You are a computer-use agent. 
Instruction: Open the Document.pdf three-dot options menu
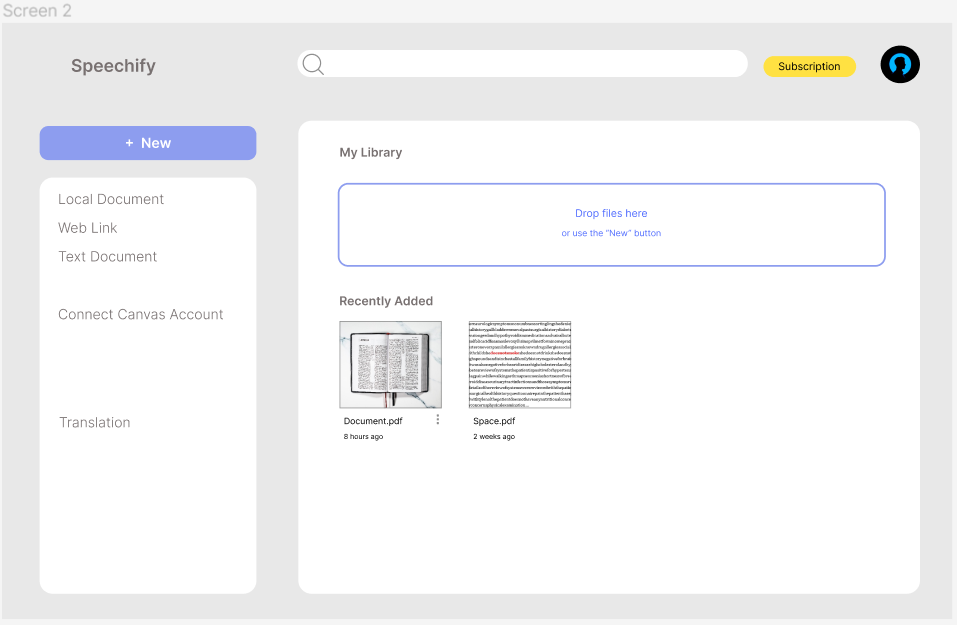438,419
